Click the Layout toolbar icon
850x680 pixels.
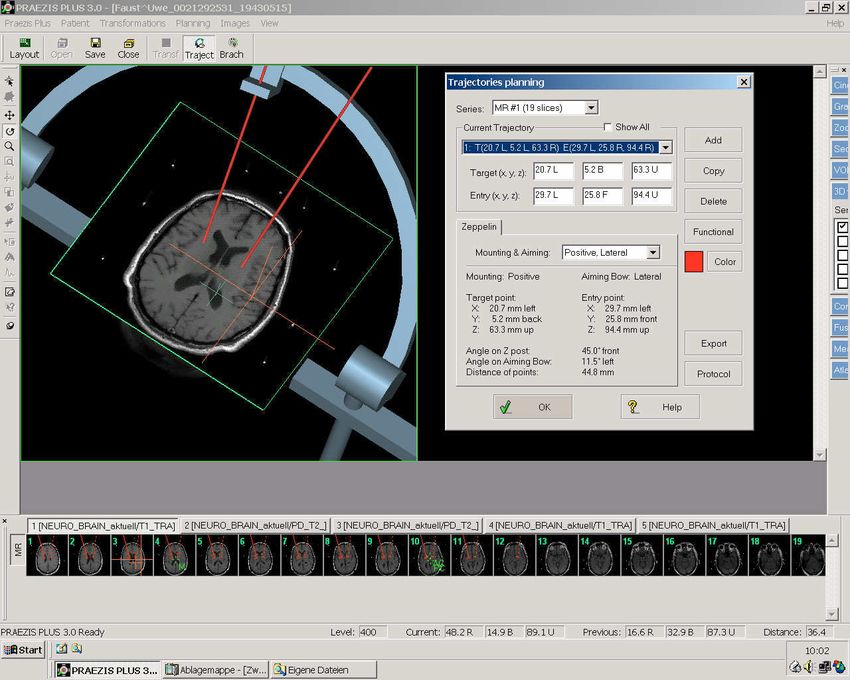point(24,48)
